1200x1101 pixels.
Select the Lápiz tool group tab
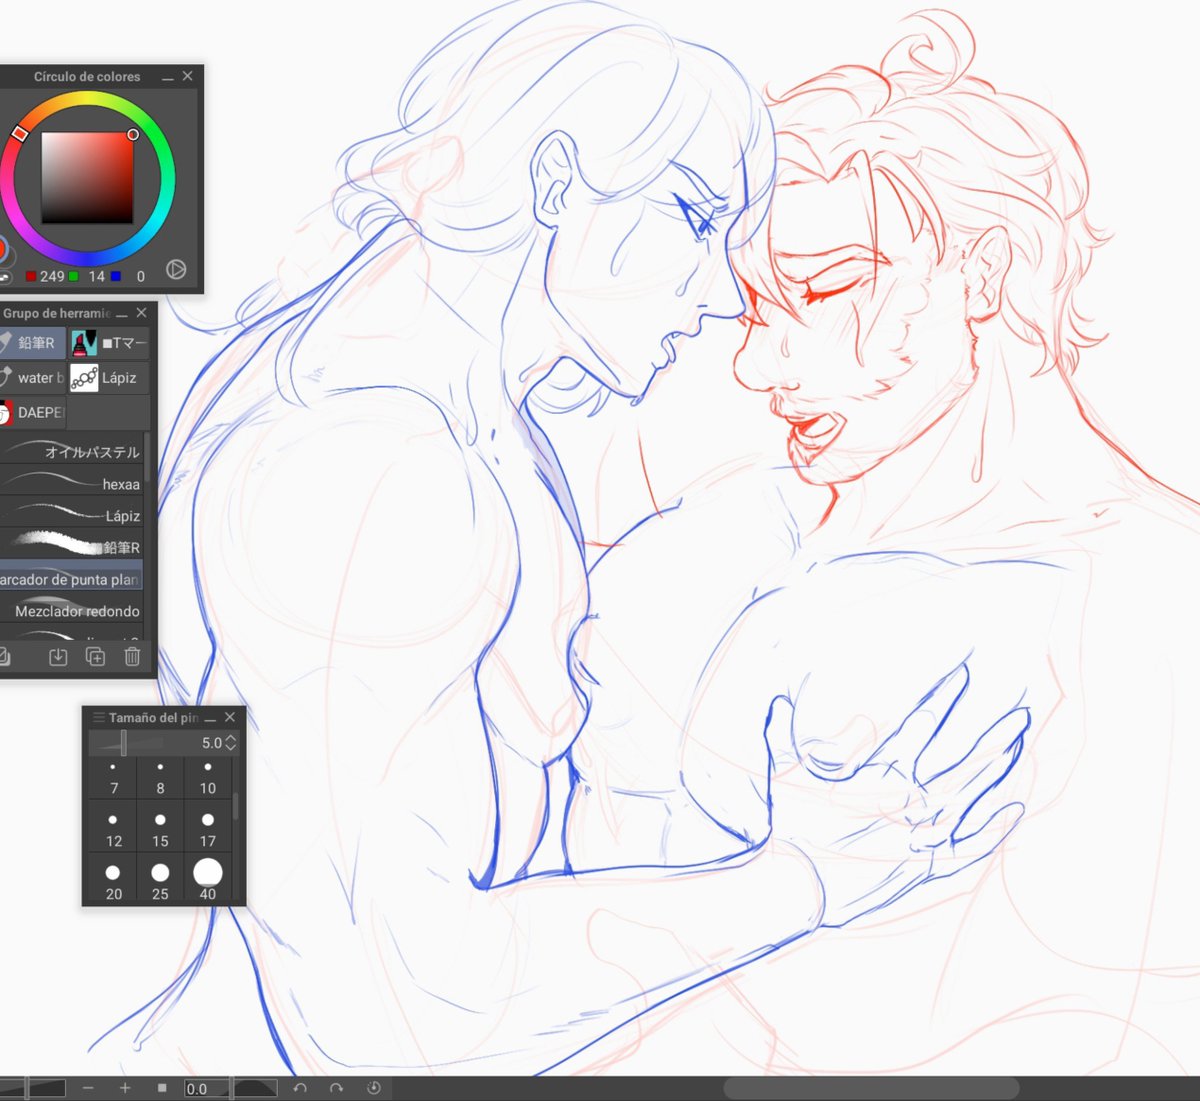pyautogui.click(x=109, y=378)
